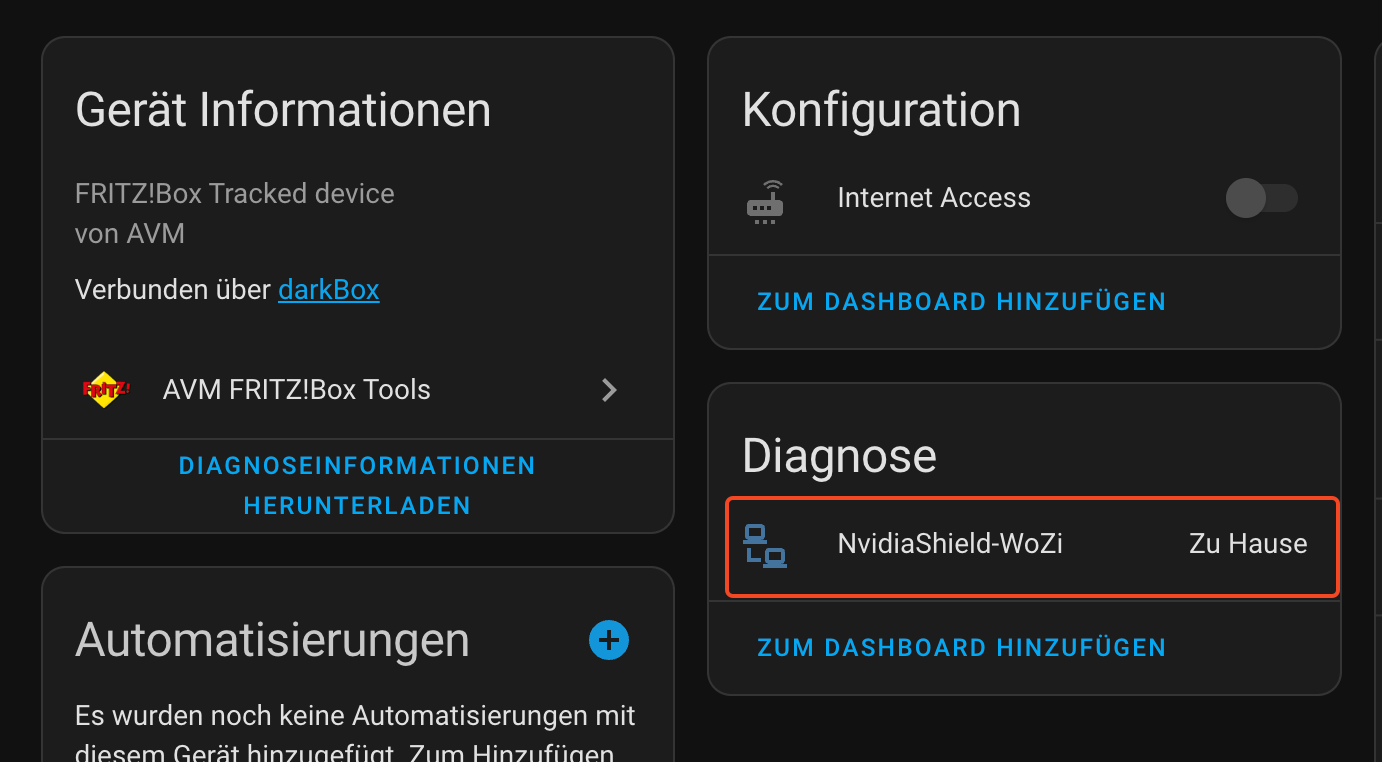Download diagnostics via Diagnoseinformationen Herunterladen
The image size is (1382, 762).
pyautogui.click(x=357, y=486)
